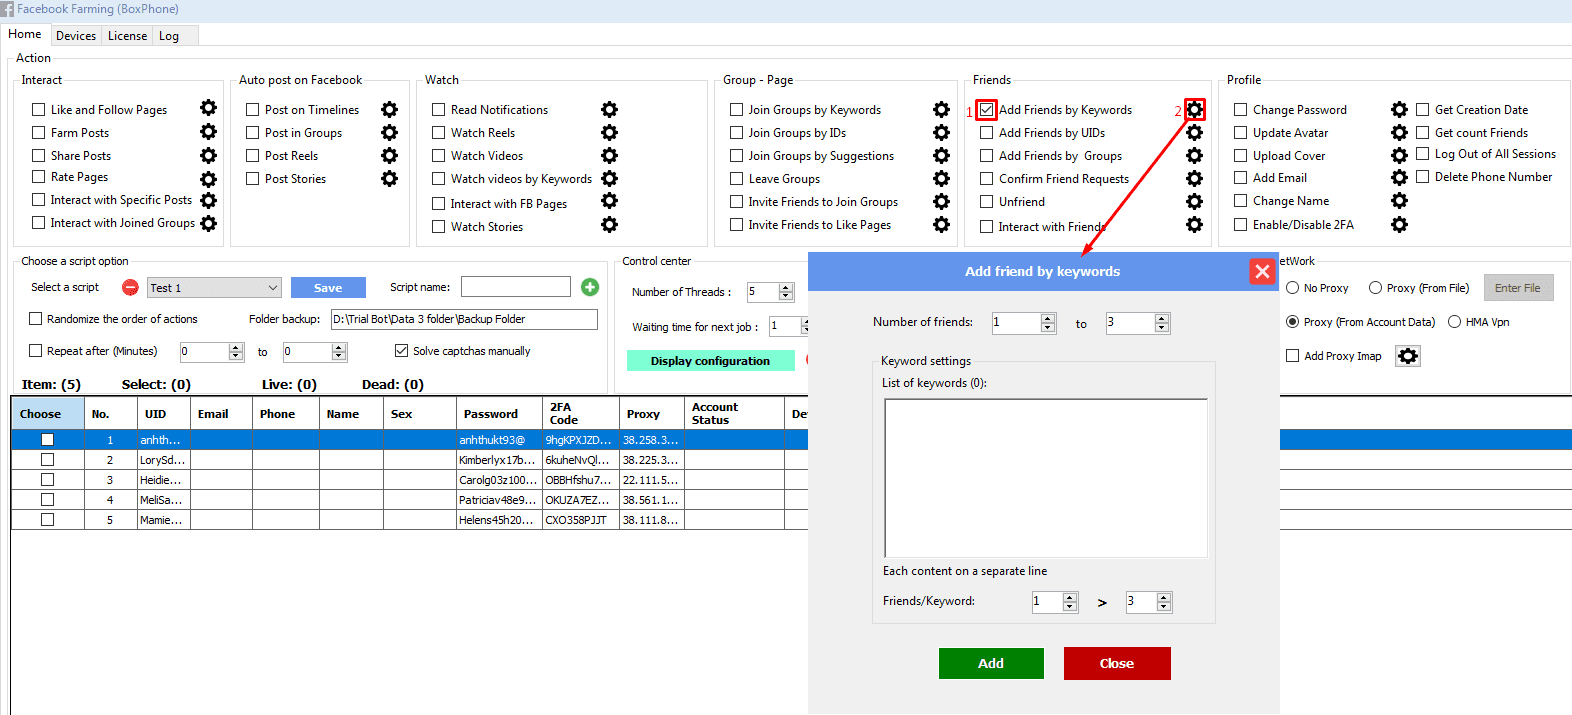Open settings gear for Change Password
The image size is (1572, 715).
tap(1399, 109)
